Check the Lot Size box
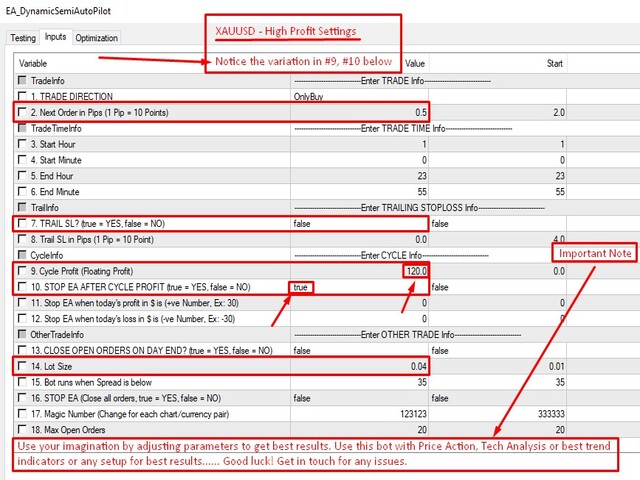640x480 pixels. coord(22,366)
